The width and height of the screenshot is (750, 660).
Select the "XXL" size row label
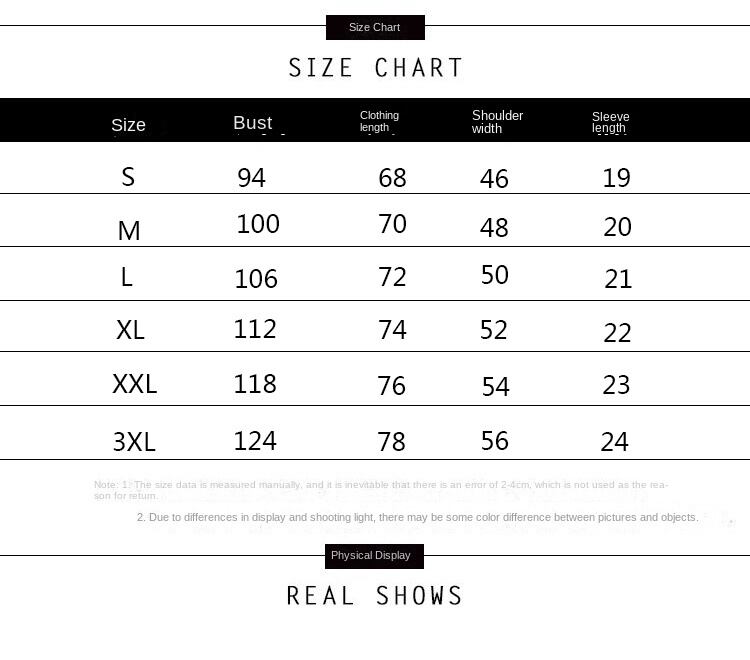pyautogui.click(x=135, y=384)
